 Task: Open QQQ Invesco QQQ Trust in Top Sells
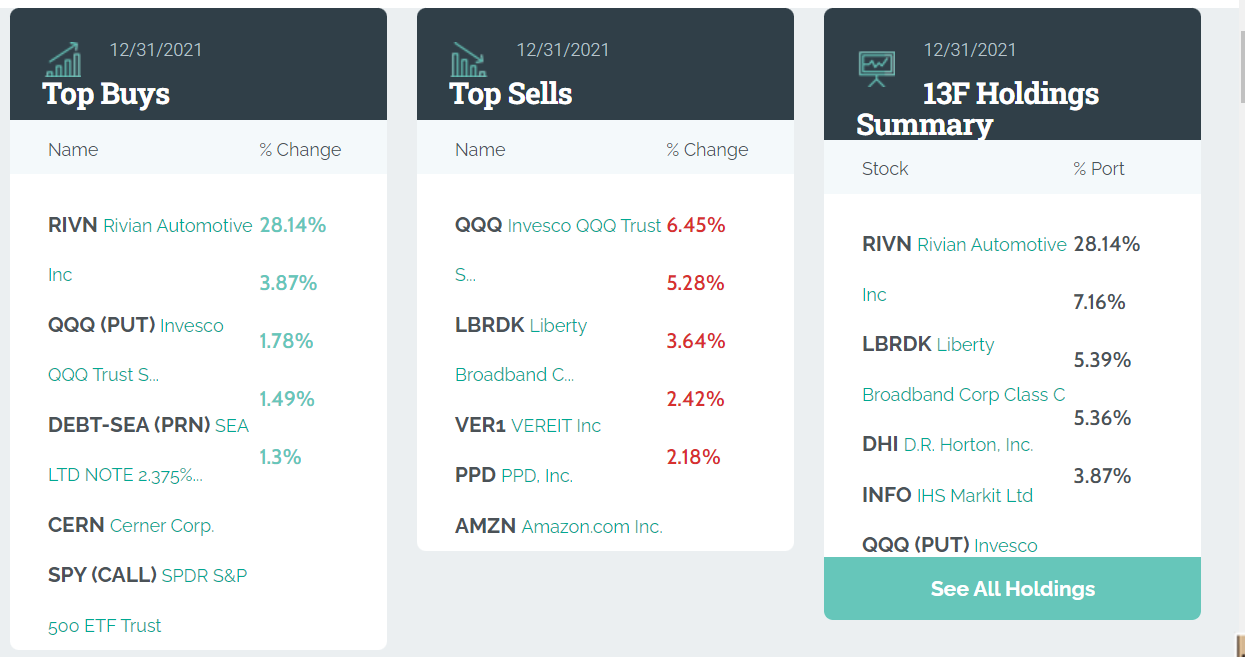pos(558,250)
